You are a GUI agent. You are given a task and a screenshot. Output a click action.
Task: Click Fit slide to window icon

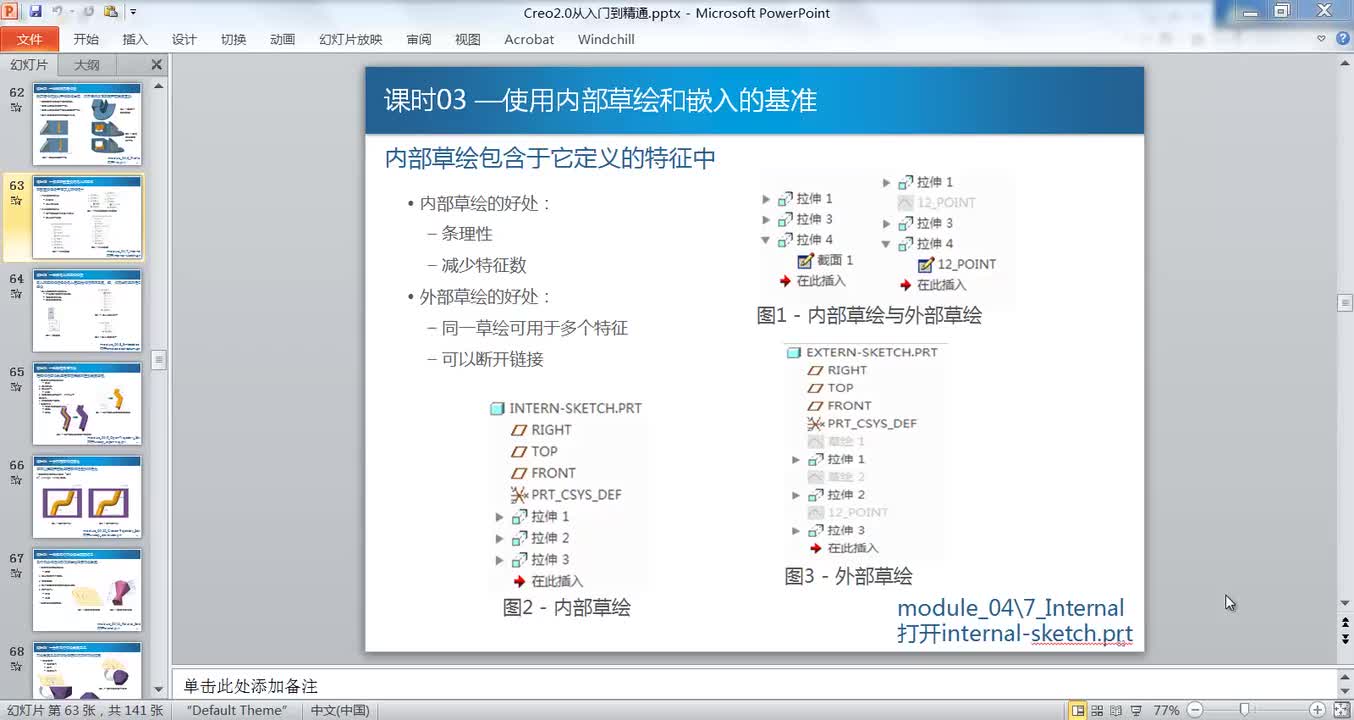1342,710
